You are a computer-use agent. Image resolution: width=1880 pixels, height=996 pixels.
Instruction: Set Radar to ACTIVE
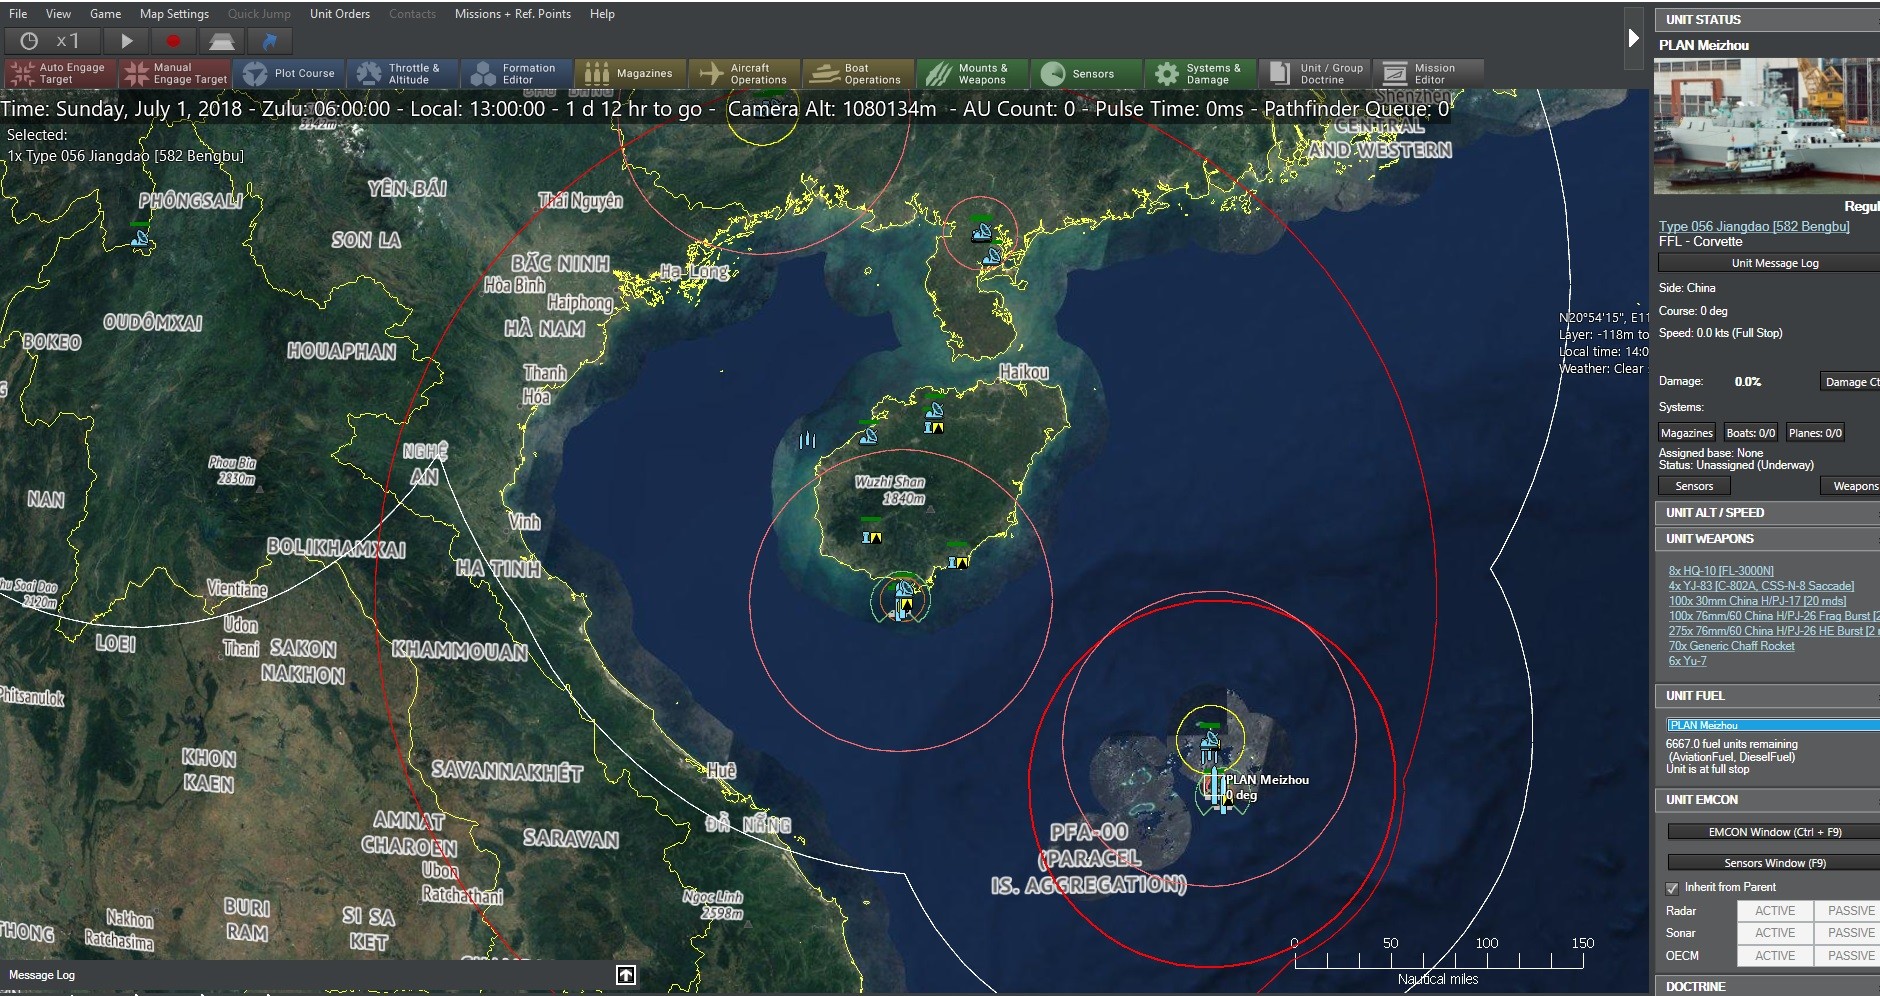(x=1775, y=910)
